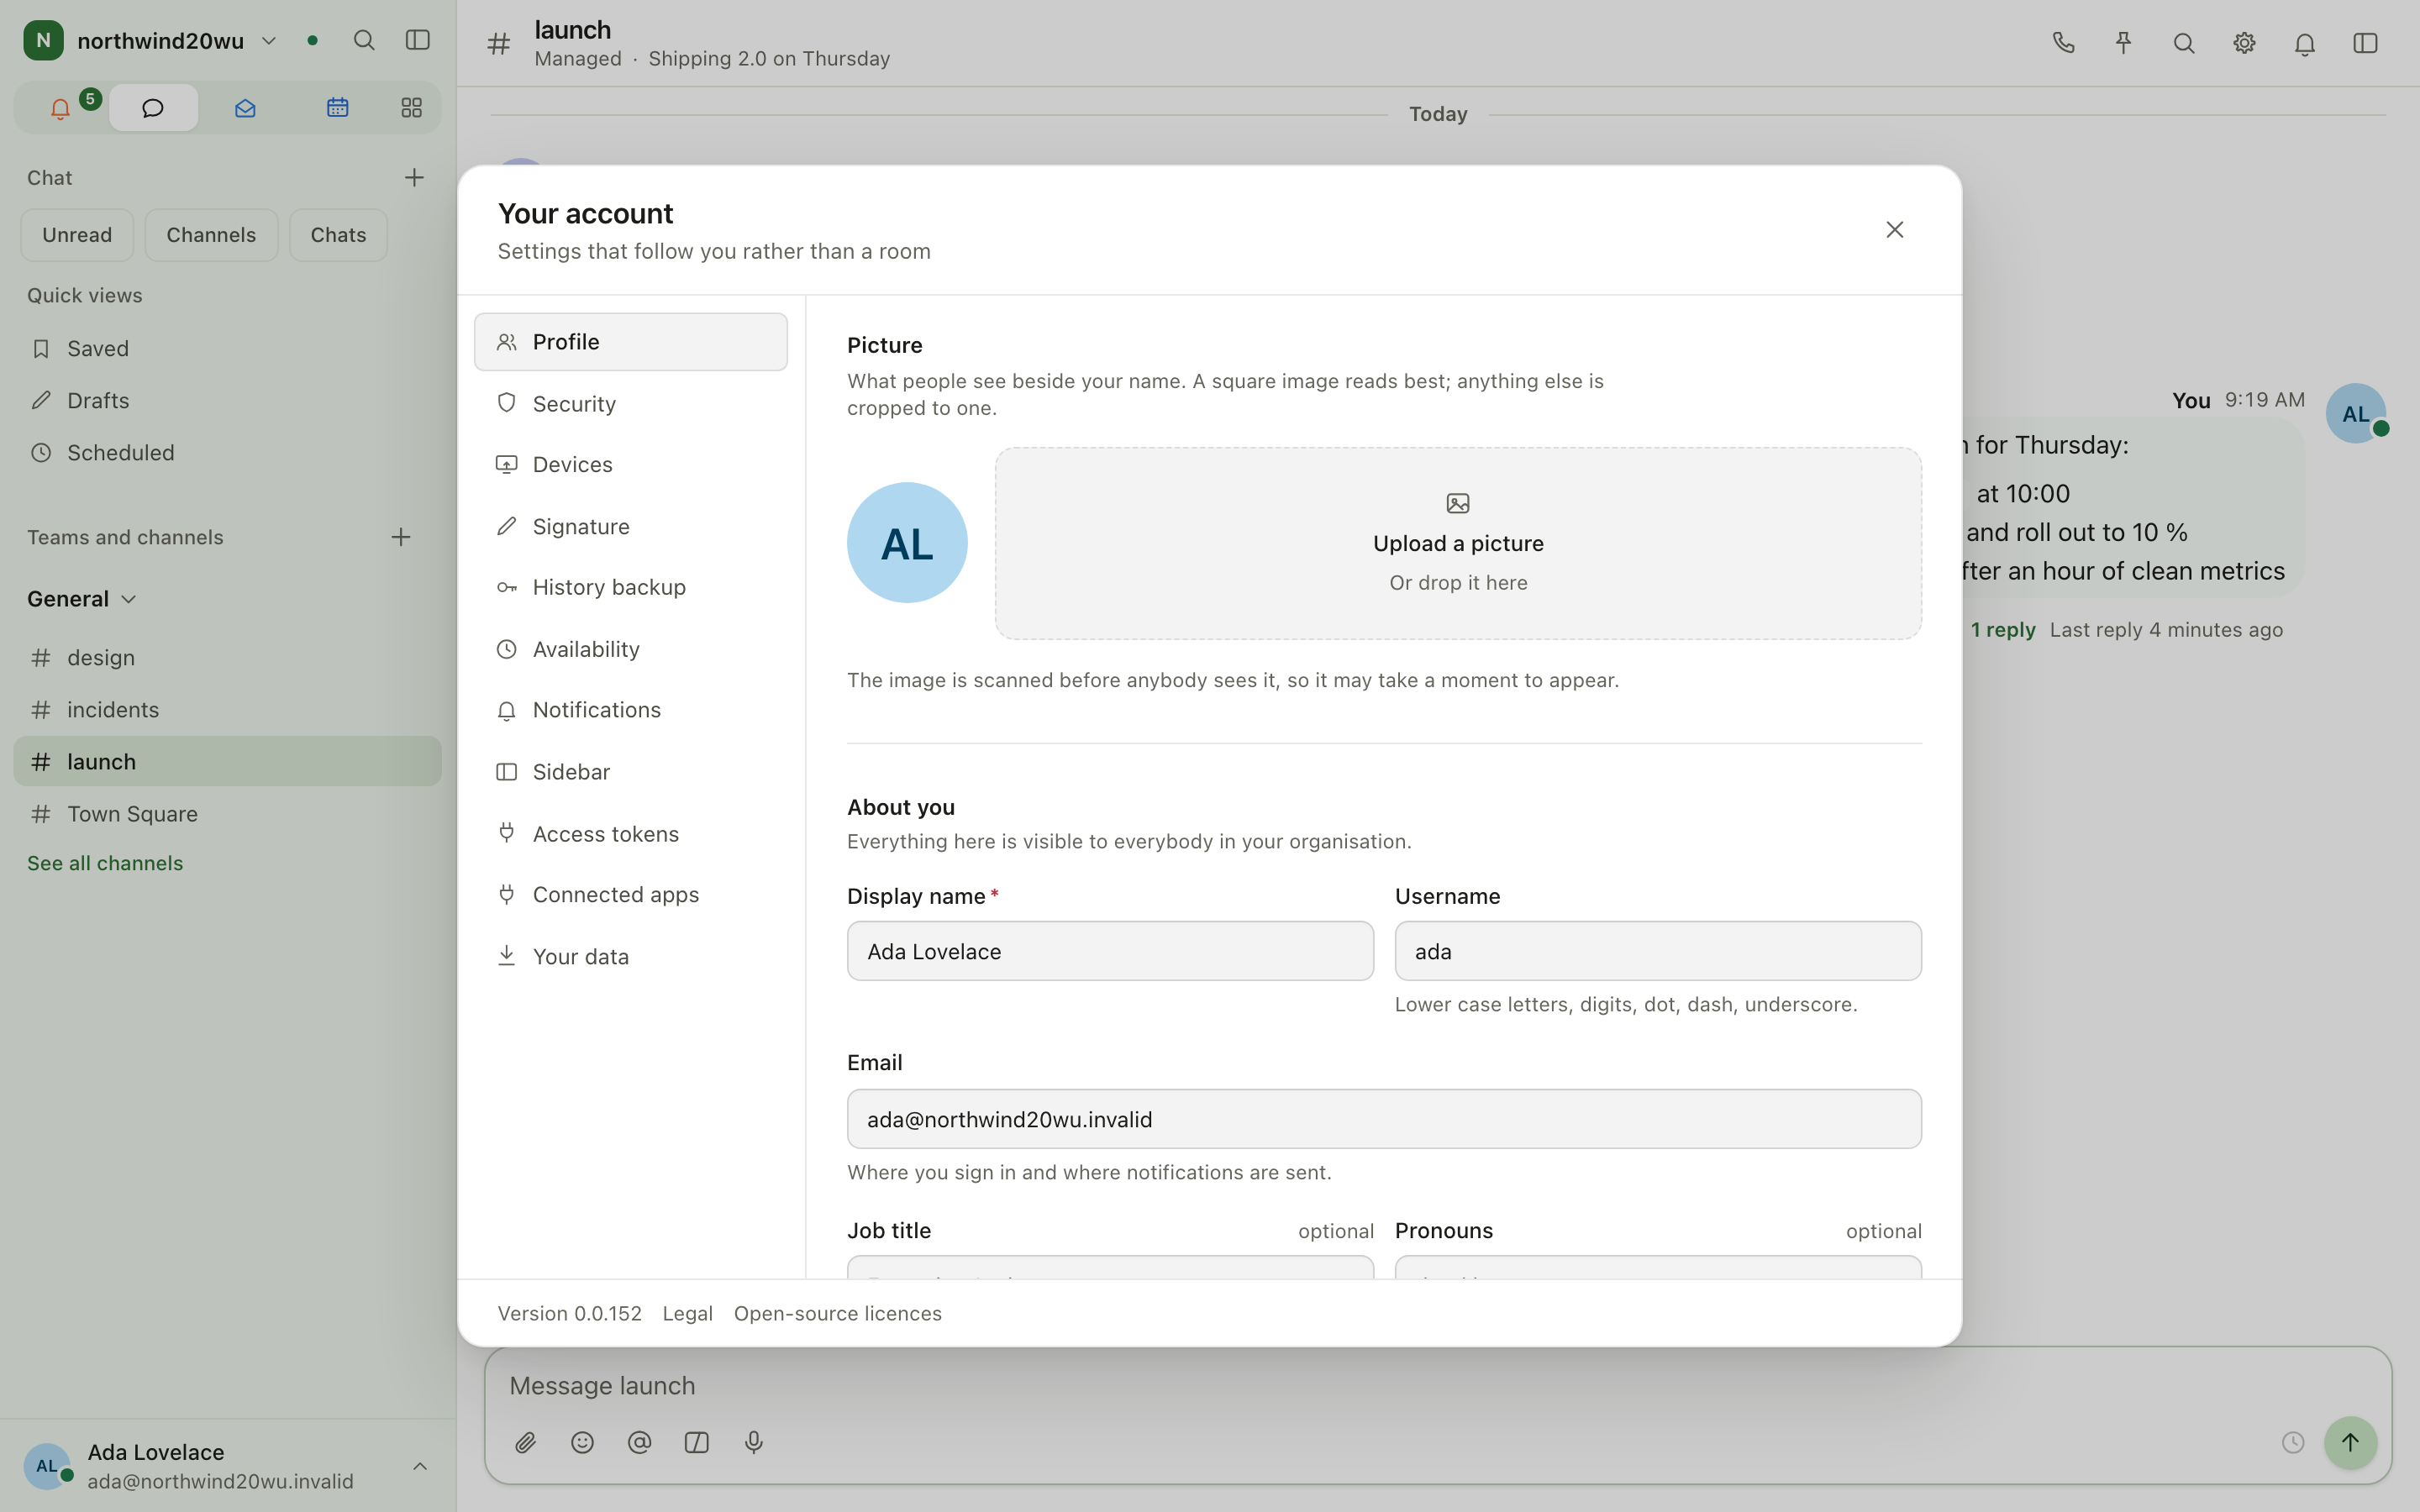Image resolution: width=2420 pixels, height=1512 pixels.
Task: Expand the Ada Lovelace user menu chevron
Action: (420, 1467)
